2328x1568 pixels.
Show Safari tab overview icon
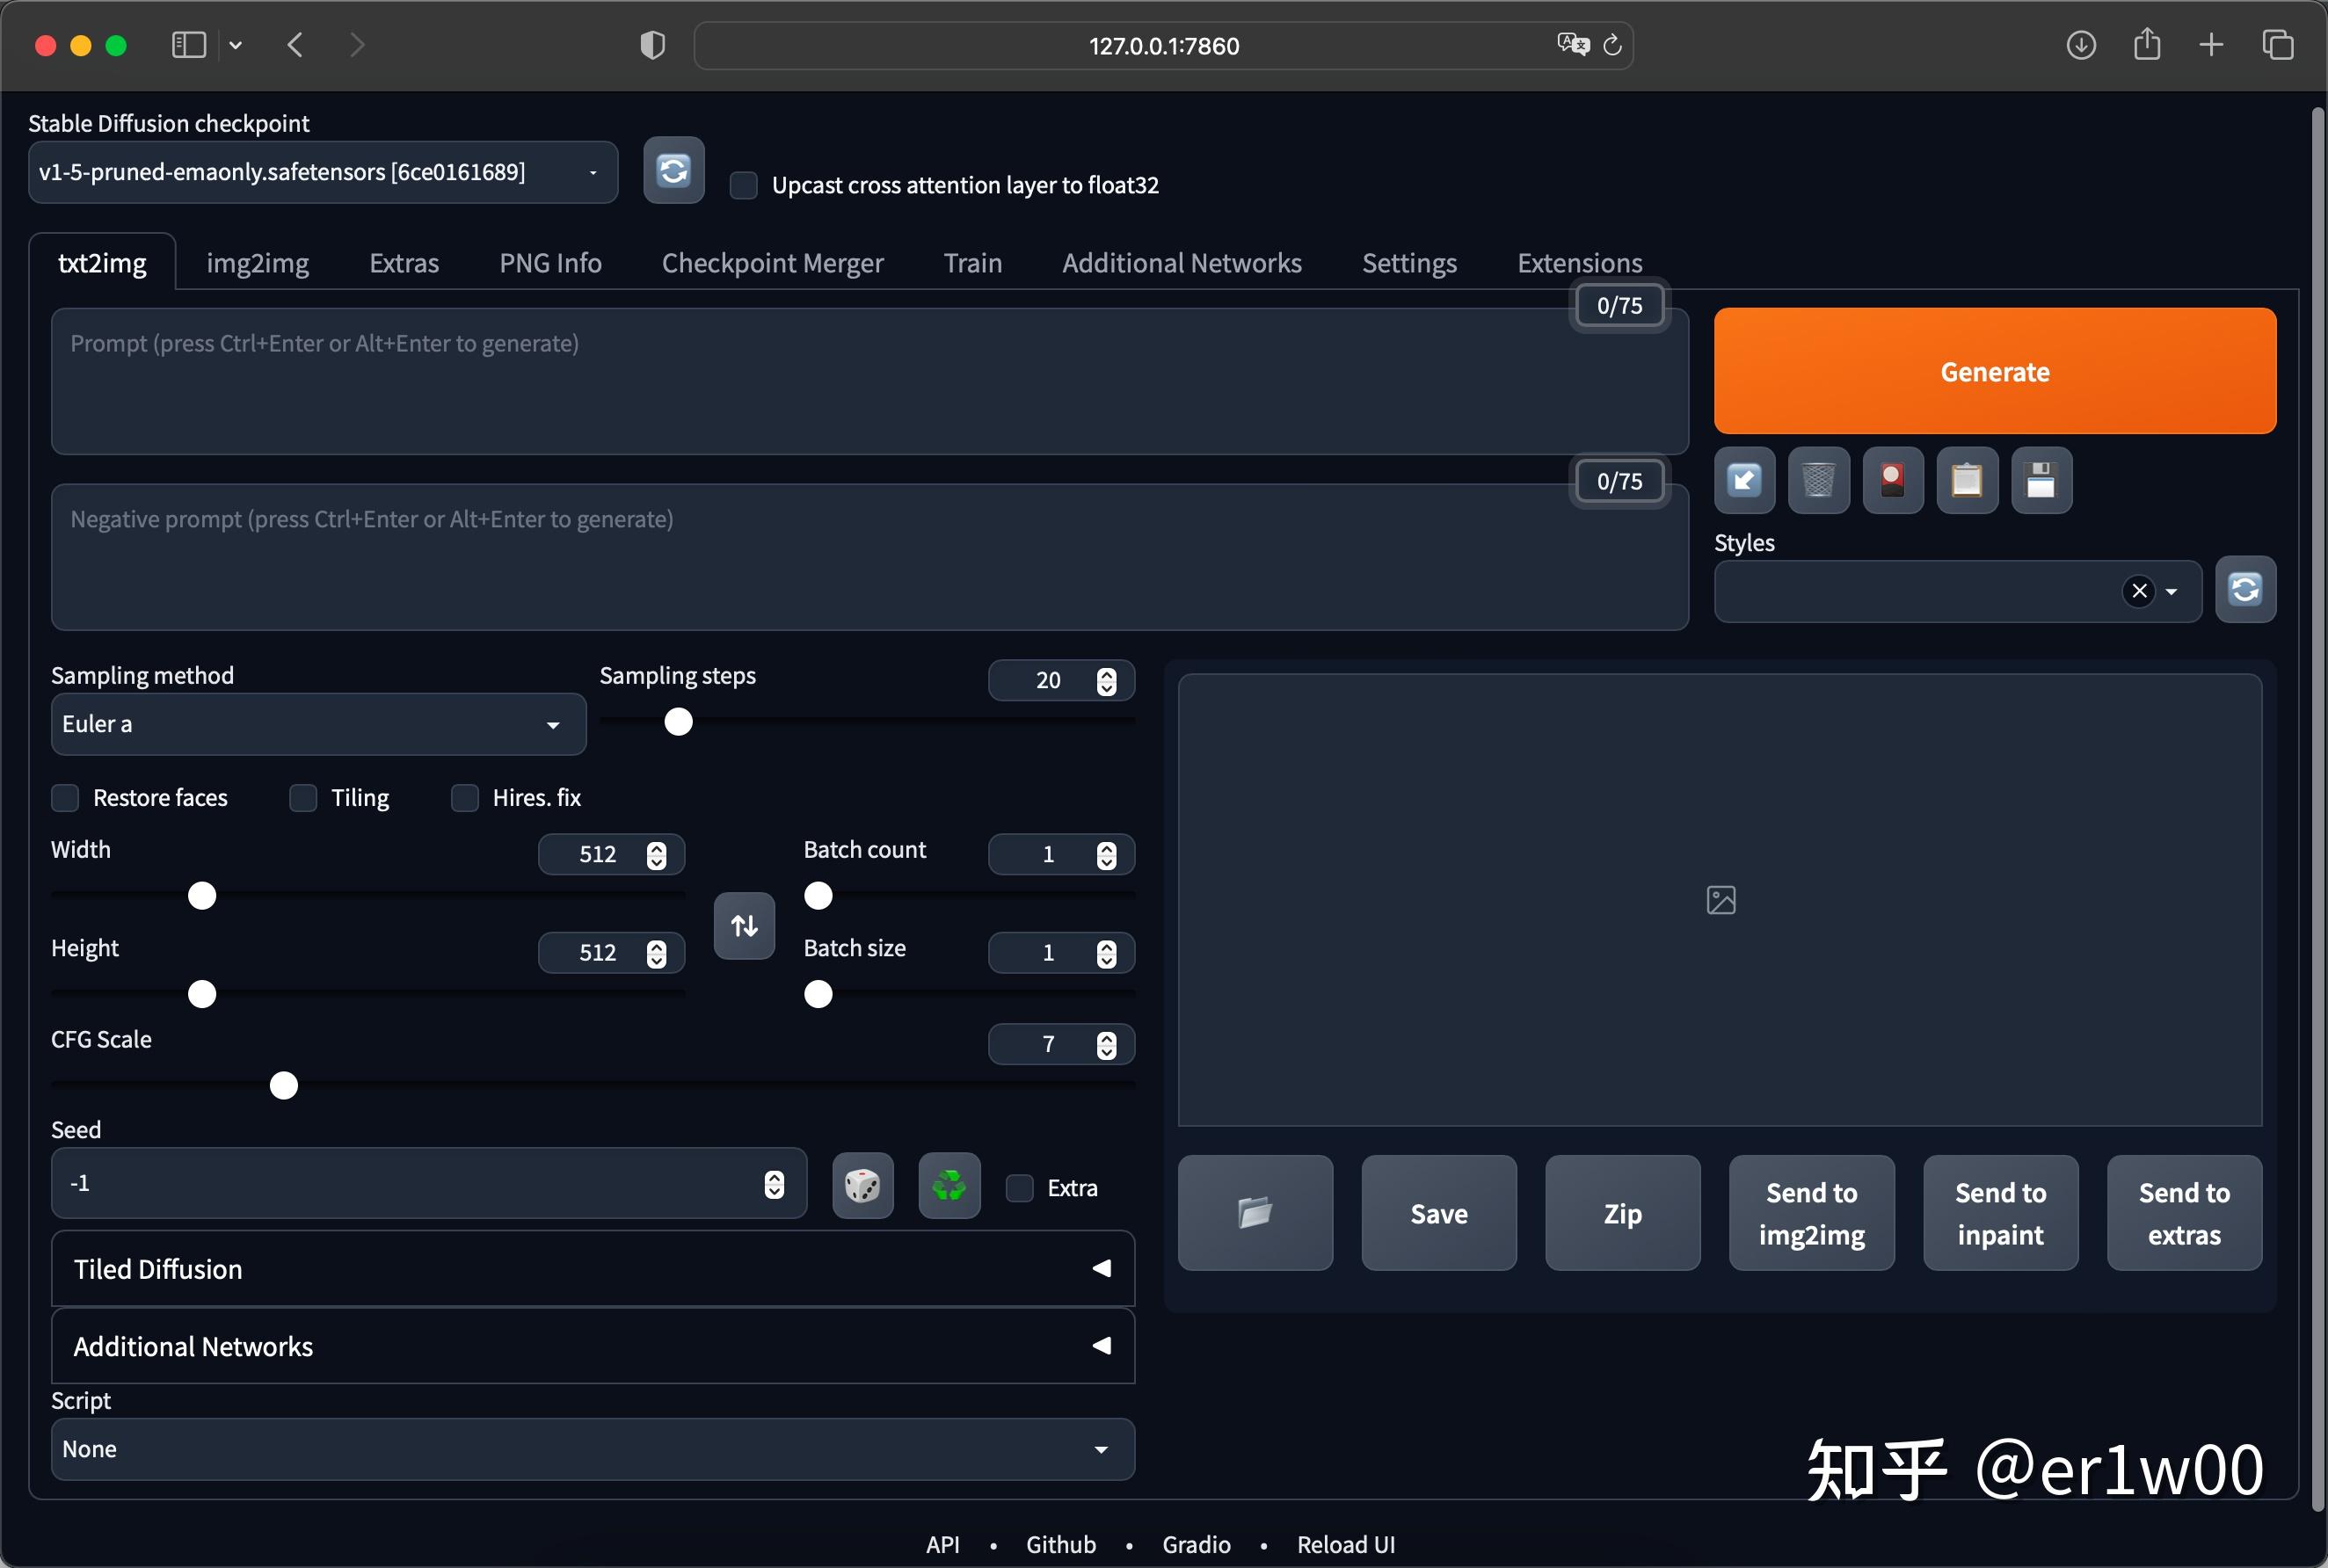coord(2278,45)
